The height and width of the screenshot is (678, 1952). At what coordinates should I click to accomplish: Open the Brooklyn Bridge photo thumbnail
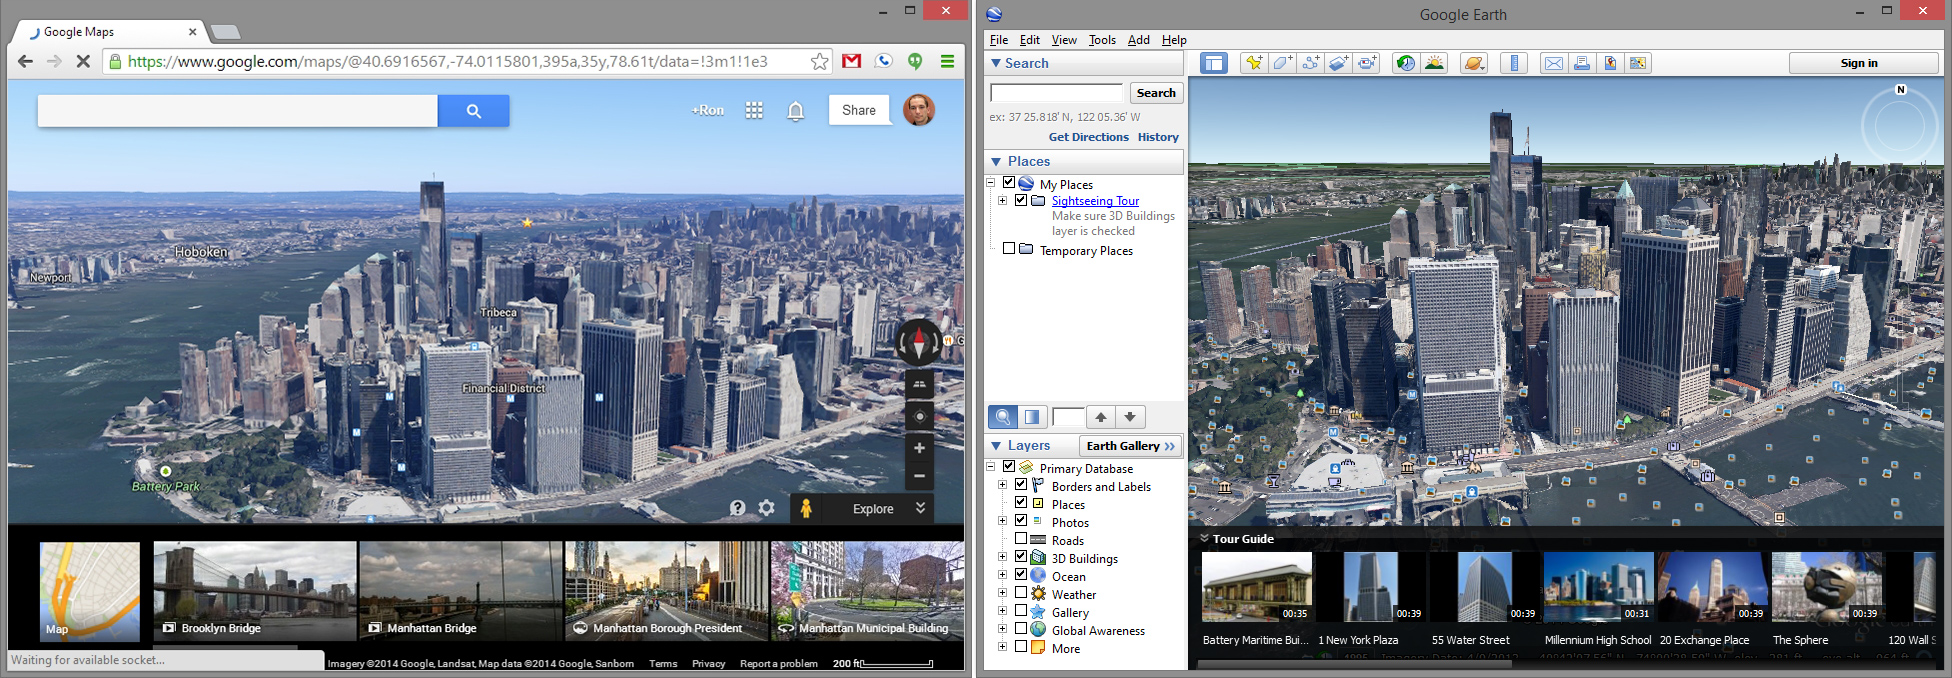255,591
